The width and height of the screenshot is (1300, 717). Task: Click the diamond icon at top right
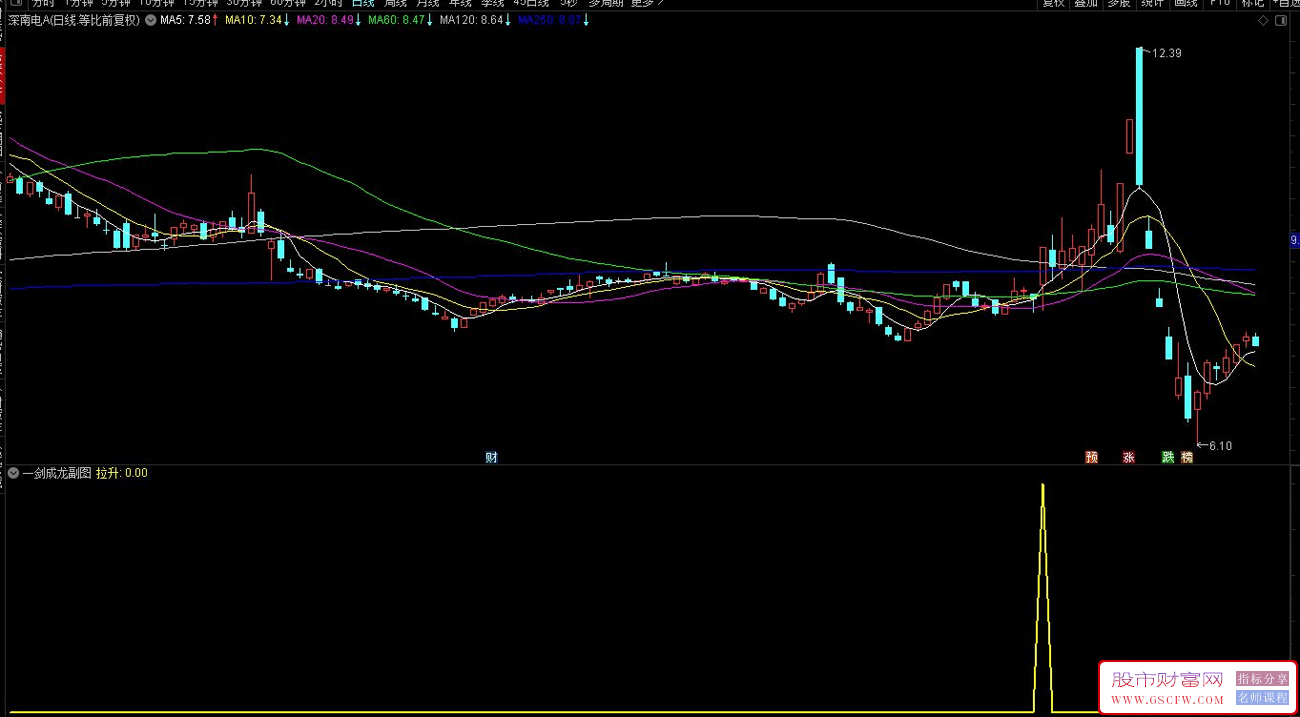pos(1264,20)
